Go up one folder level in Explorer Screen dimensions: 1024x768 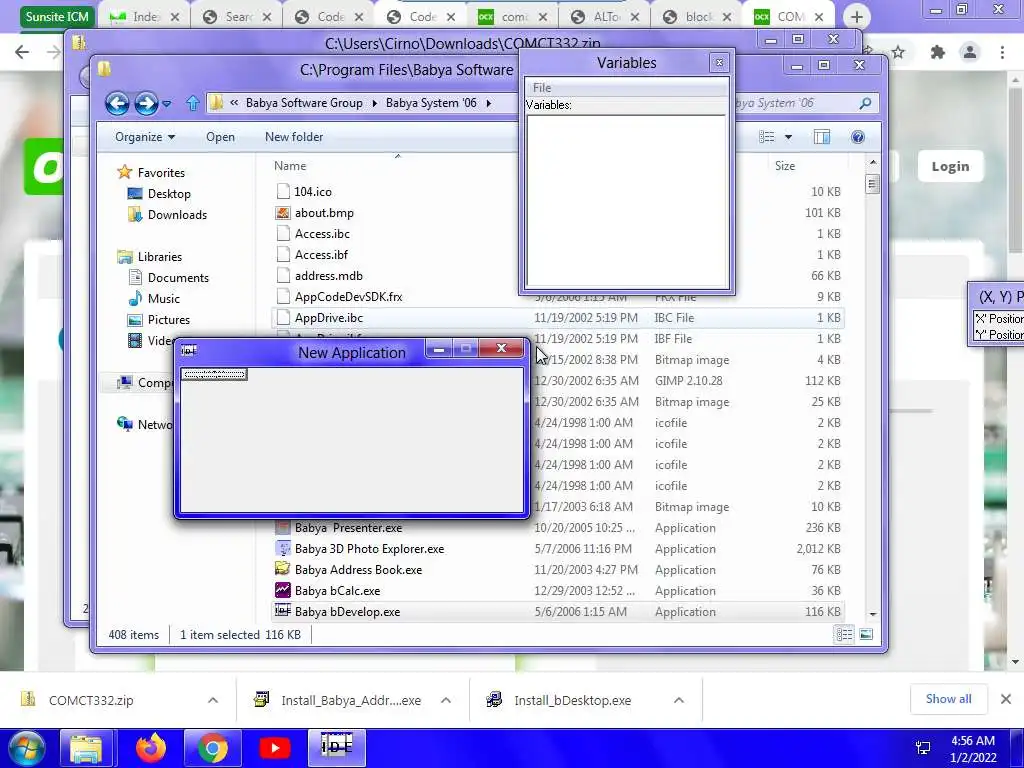tap(193, 103)
